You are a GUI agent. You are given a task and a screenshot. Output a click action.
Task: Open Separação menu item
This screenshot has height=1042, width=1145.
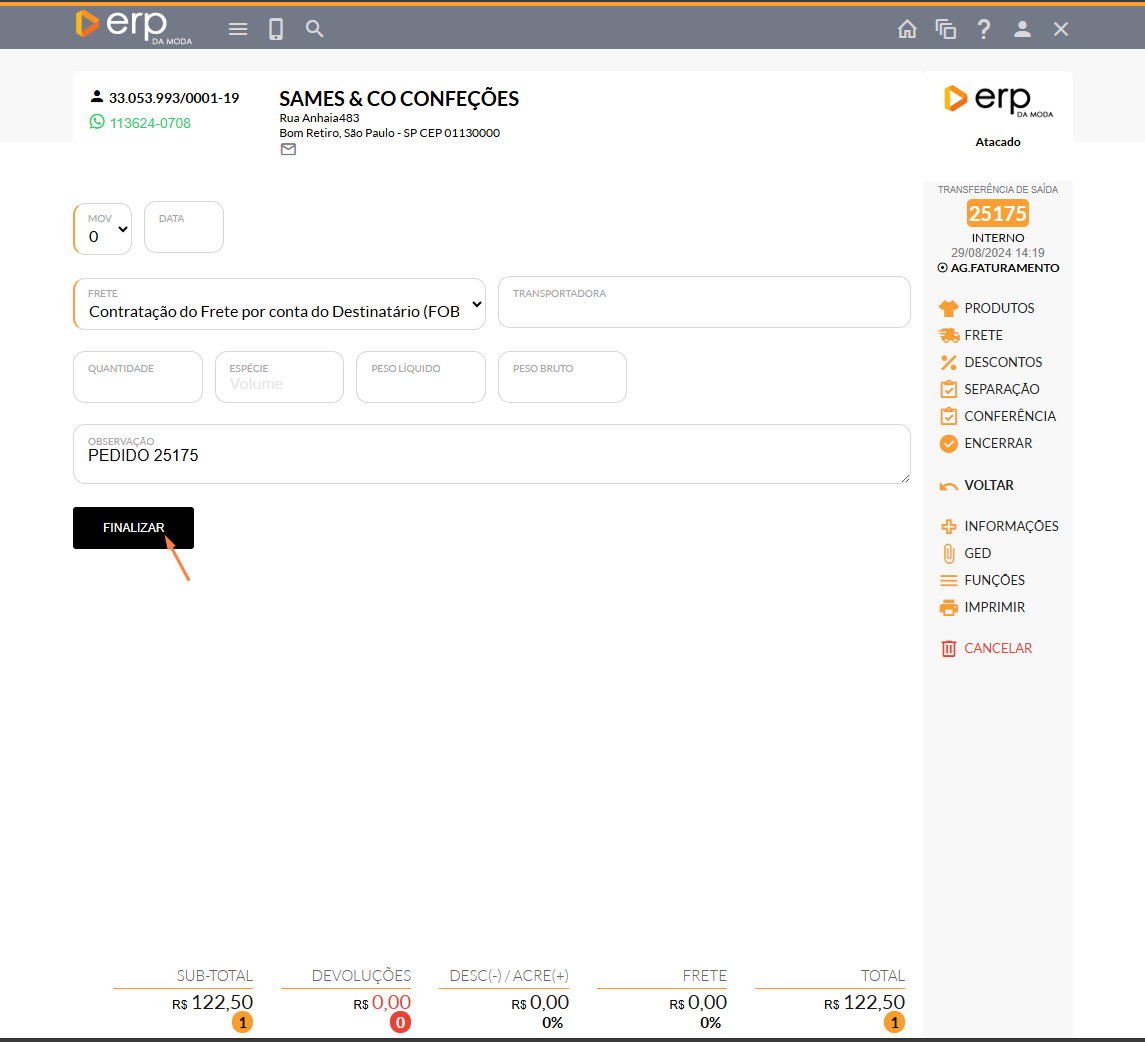pyautogui.click(x=1001, y=389)
